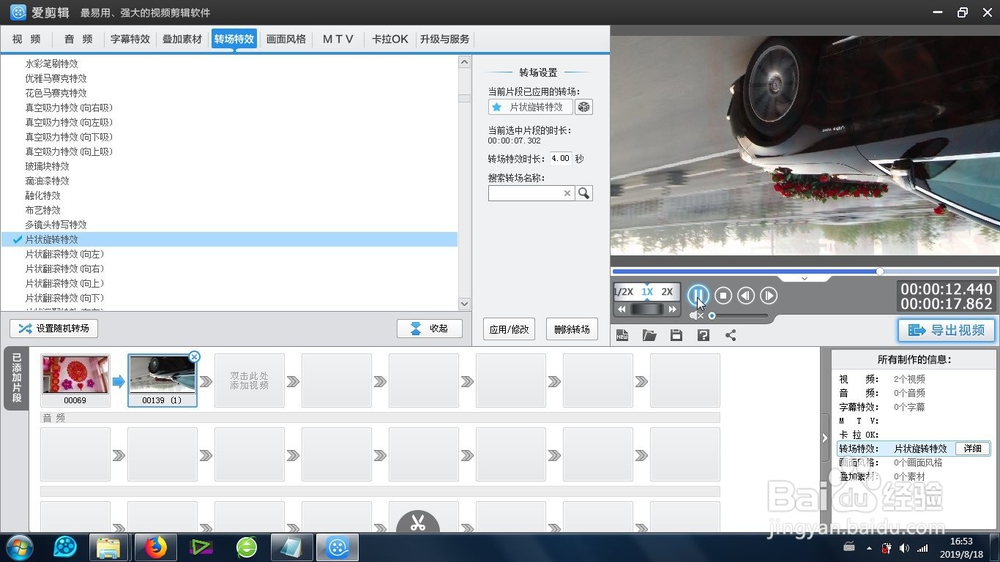Screen dimensions: 1000x562
Task: Open the Windows Start menu
Action: [19, 547]
